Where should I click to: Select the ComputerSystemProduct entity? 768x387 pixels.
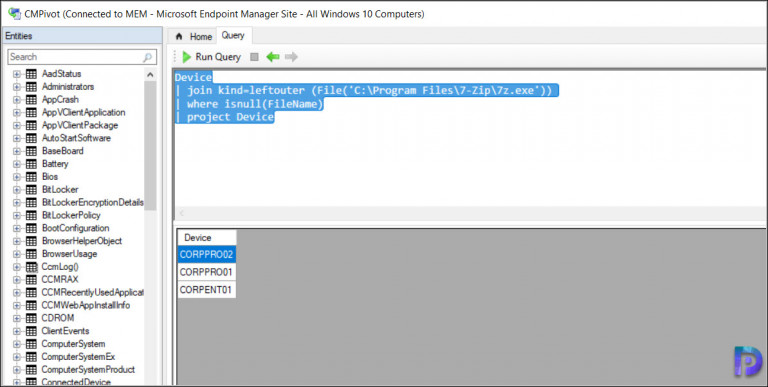tap(88, 370)
